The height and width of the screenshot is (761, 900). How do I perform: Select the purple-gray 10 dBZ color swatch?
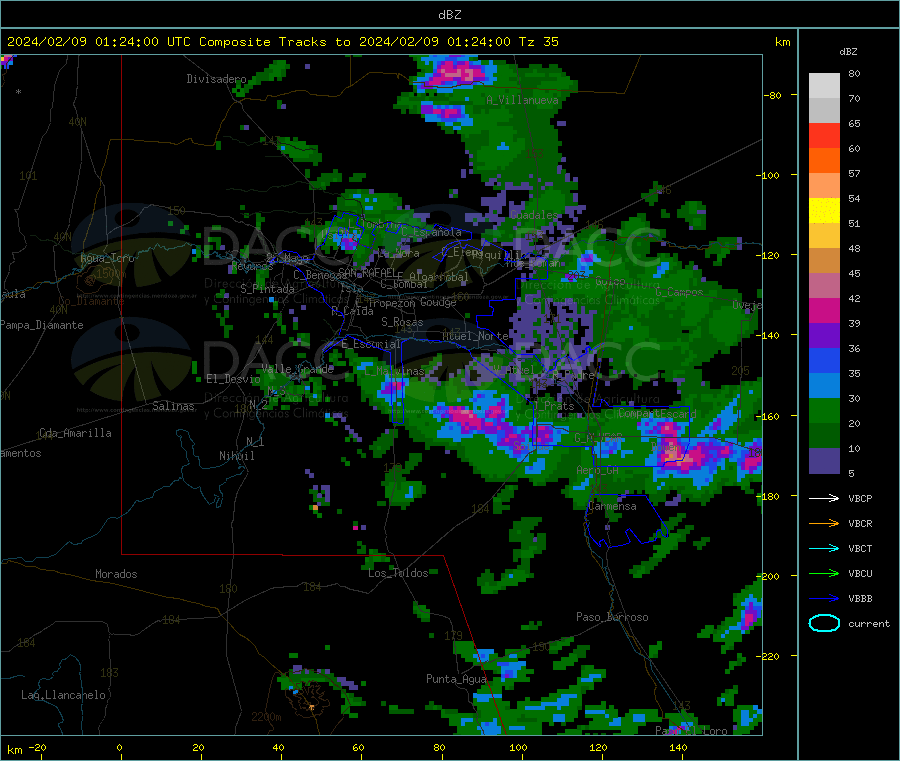click(x=824, y=461)
